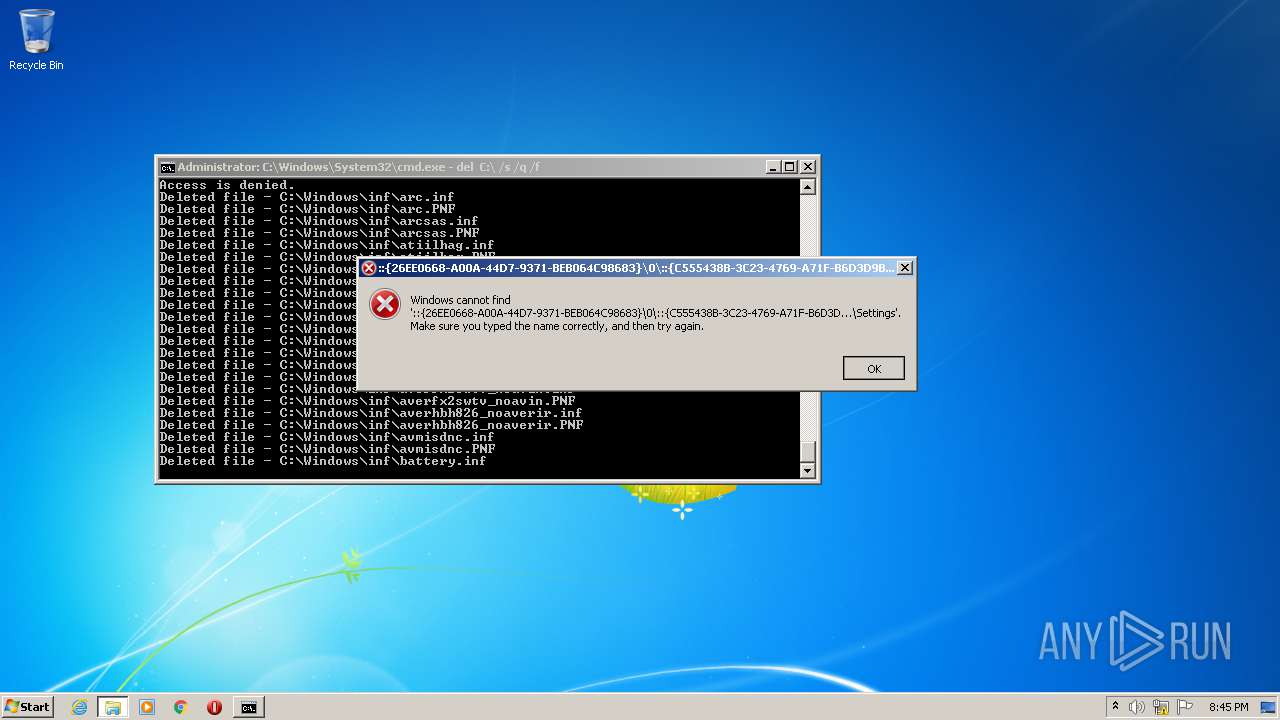Close the Windows cannot find dialog

point(904,268)
